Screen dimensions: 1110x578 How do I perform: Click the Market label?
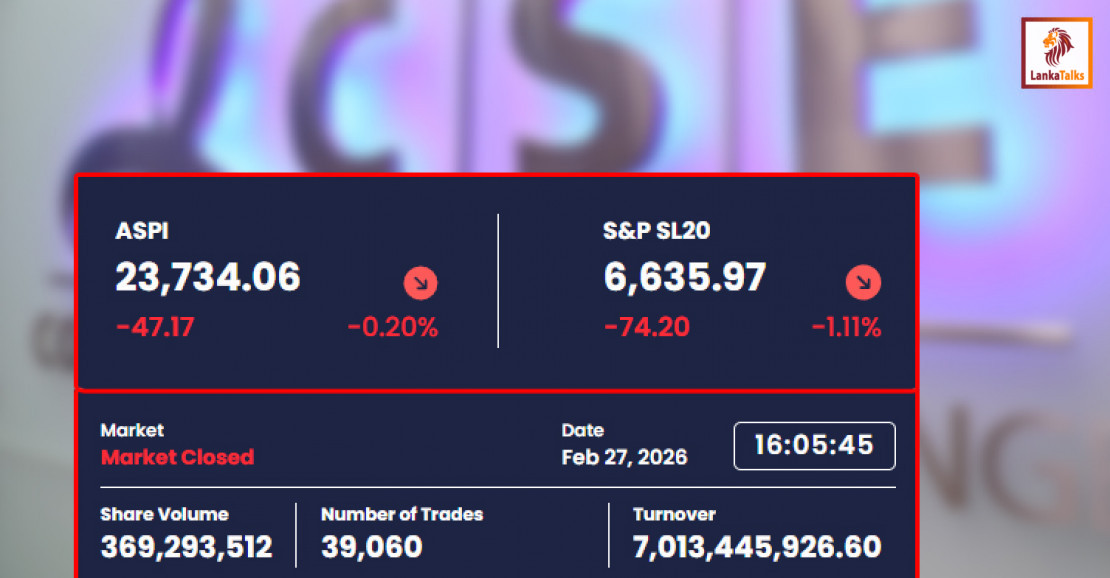pyautogui.click(x=132, y=430)
